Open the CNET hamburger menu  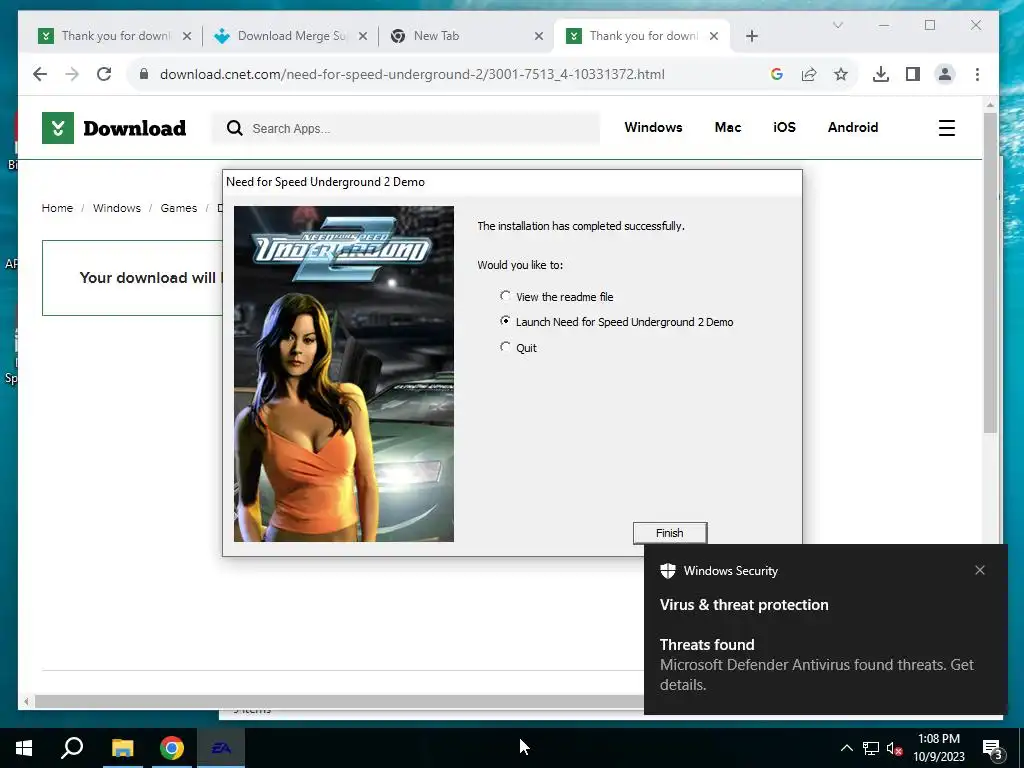point(946,128)
